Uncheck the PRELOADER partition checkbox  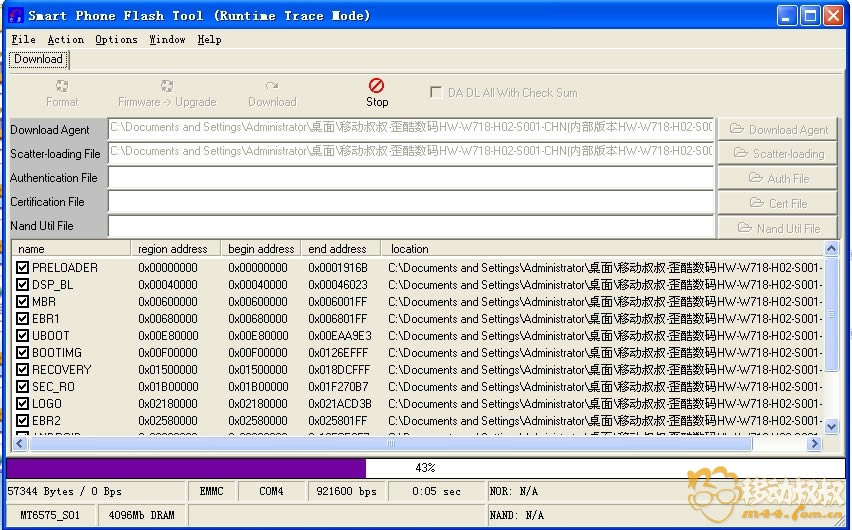[x=23, y=268]
